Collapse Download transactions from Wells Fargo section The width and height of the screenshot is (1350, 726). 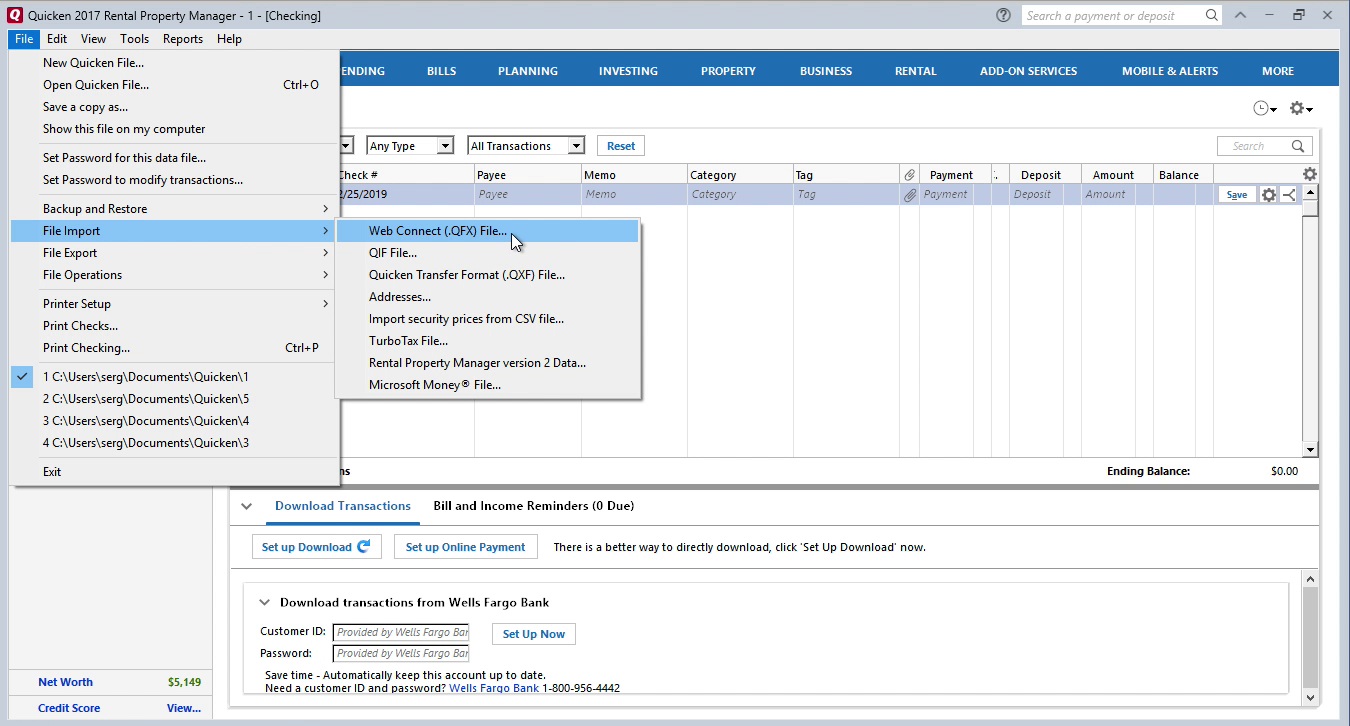coord(265,603)
